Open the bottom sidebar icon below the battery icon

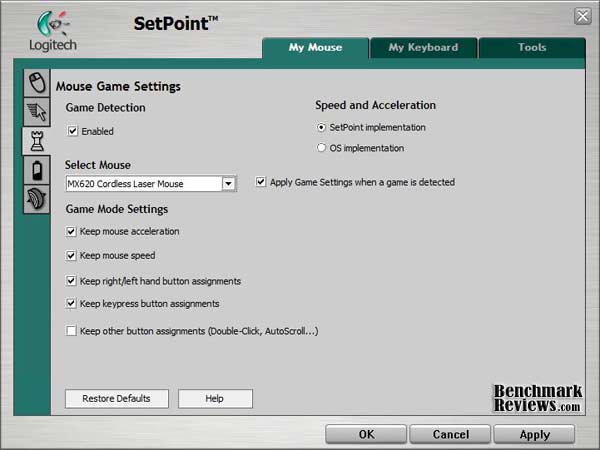pos(37,199)
